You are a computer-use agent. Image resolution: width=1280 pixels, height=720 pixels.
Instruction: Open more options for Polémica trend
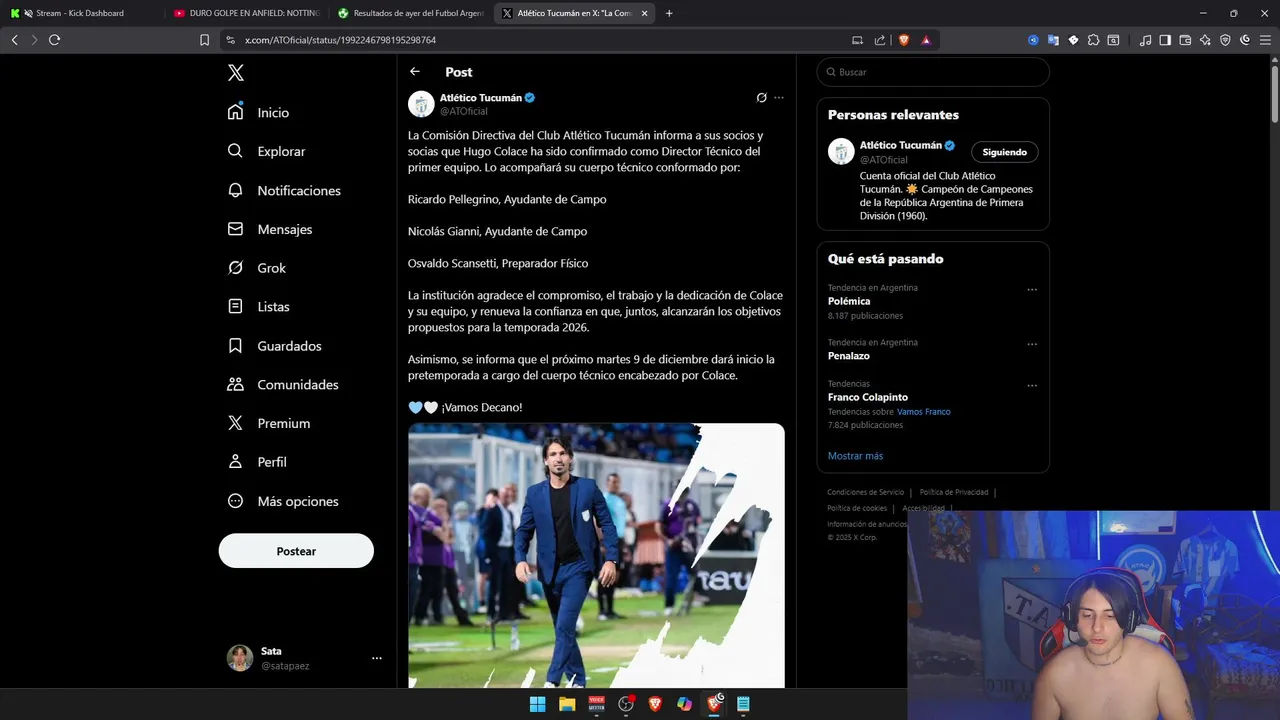pyautogui.click(x=1032, y=290)
